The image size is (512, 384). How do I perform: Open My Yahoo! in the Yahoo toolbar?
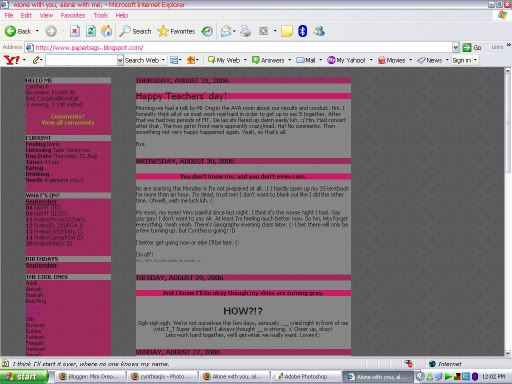click(346, 60)
